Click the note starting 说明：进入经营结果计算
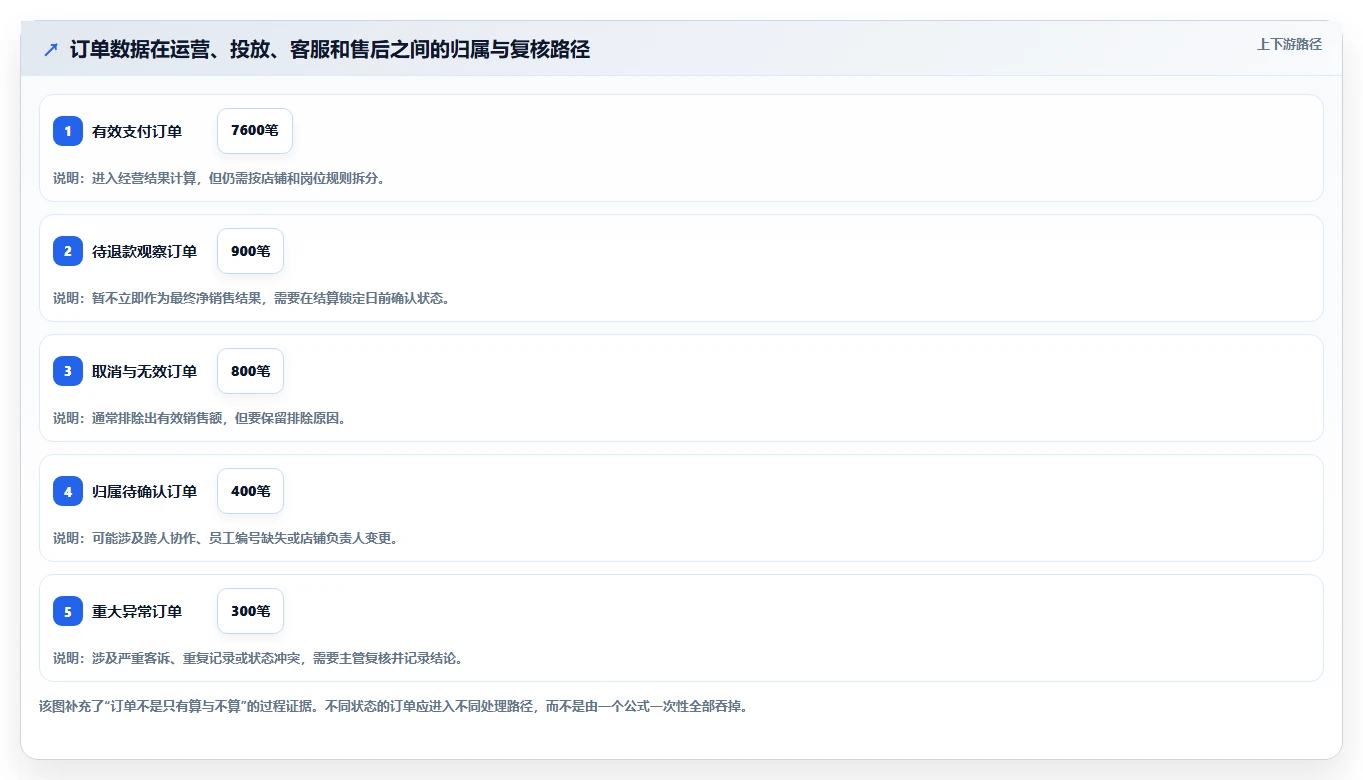Screen dimensions: 1363x780 click(219, 178)
